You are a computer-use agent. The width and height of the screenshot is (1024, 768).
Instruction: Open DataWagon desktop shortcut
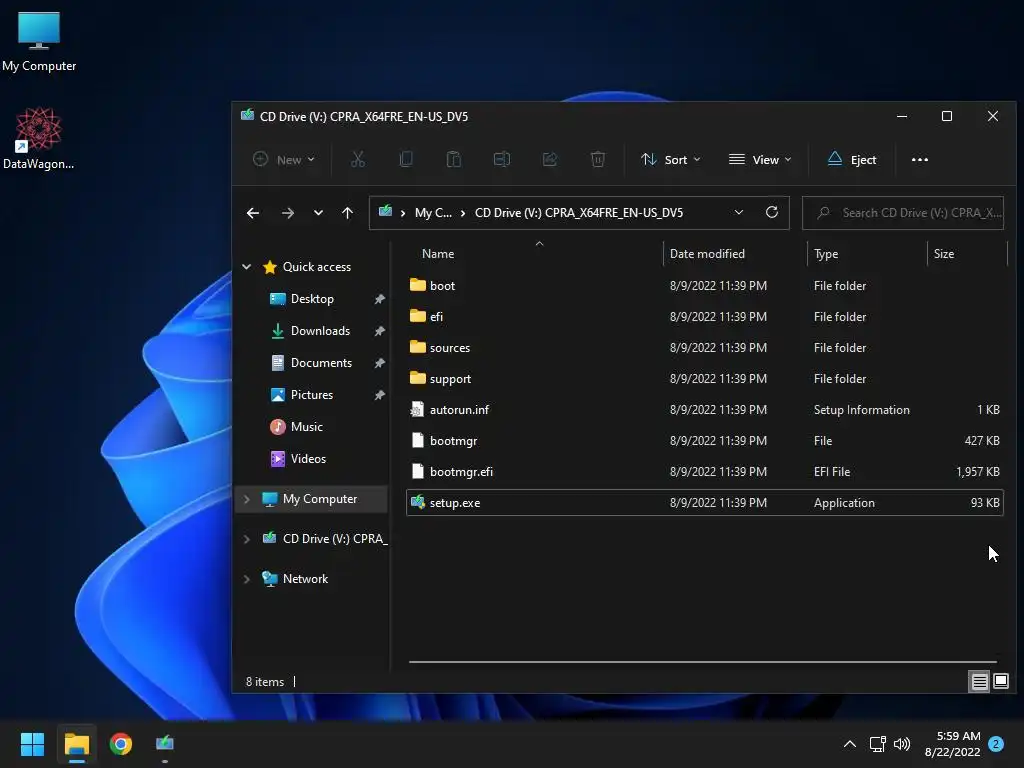coord(39,138)
